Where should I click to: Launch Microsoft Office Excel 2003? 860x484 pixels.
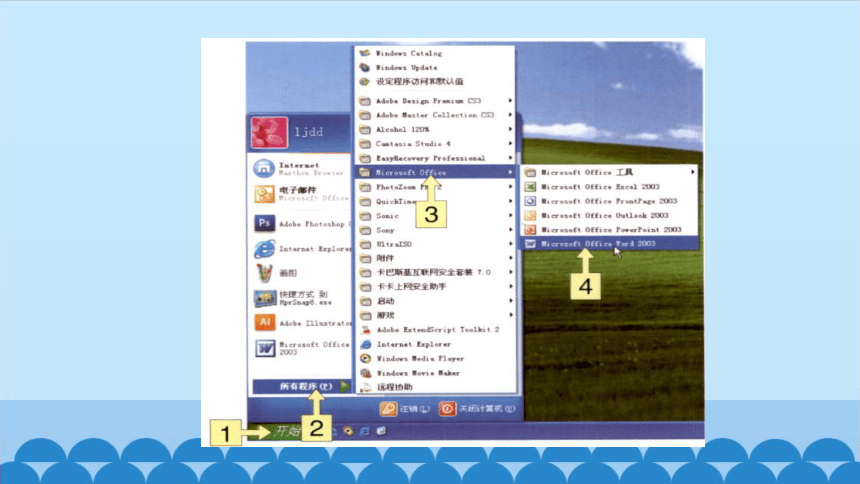(609, 187)
